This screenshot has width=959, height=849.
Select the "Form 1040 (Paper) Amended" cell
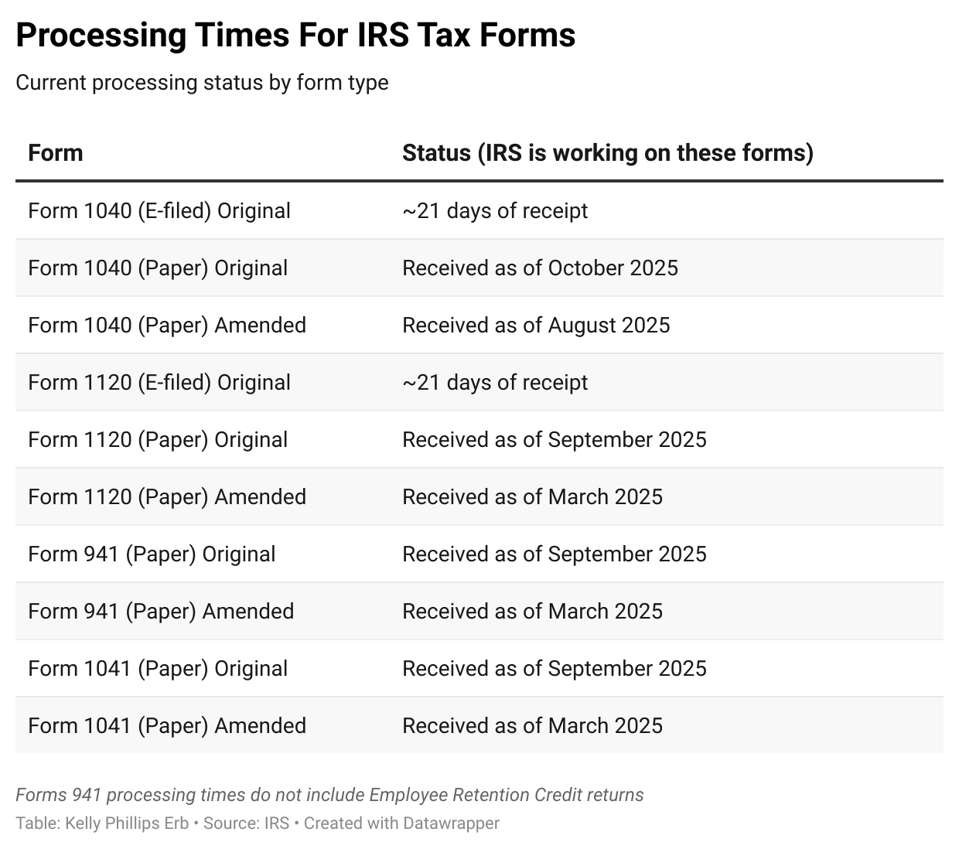pos(167,325)
